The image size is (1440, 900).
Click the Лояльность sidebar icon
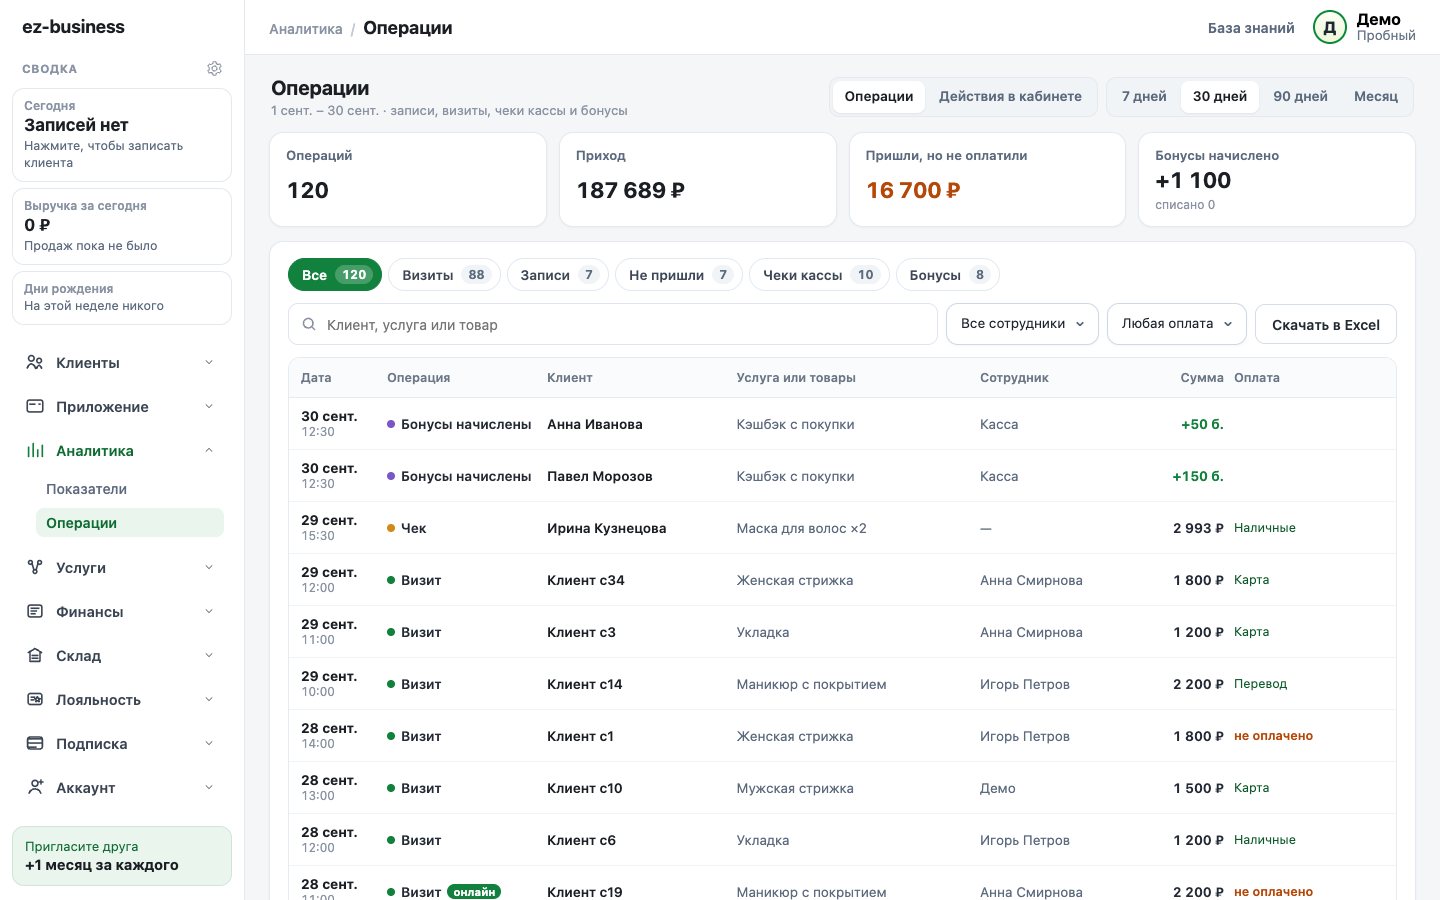point(35,700)
